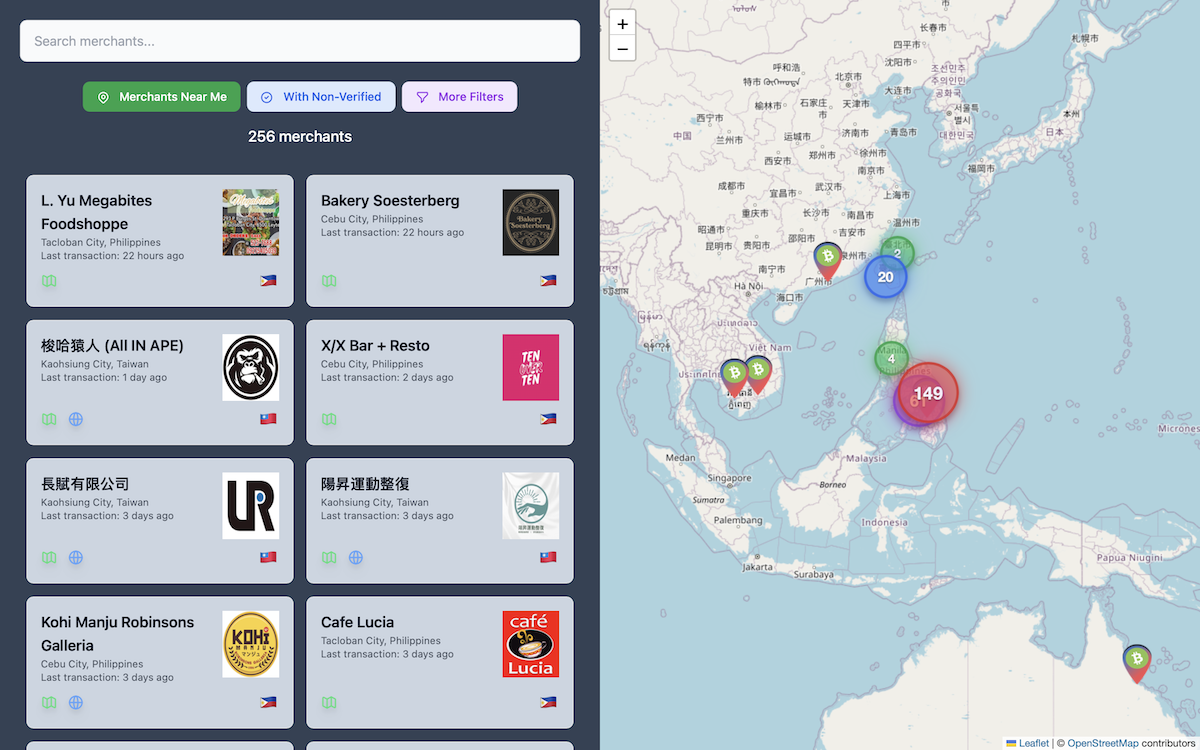Zoom out using the minus map control

click(622, 48)
